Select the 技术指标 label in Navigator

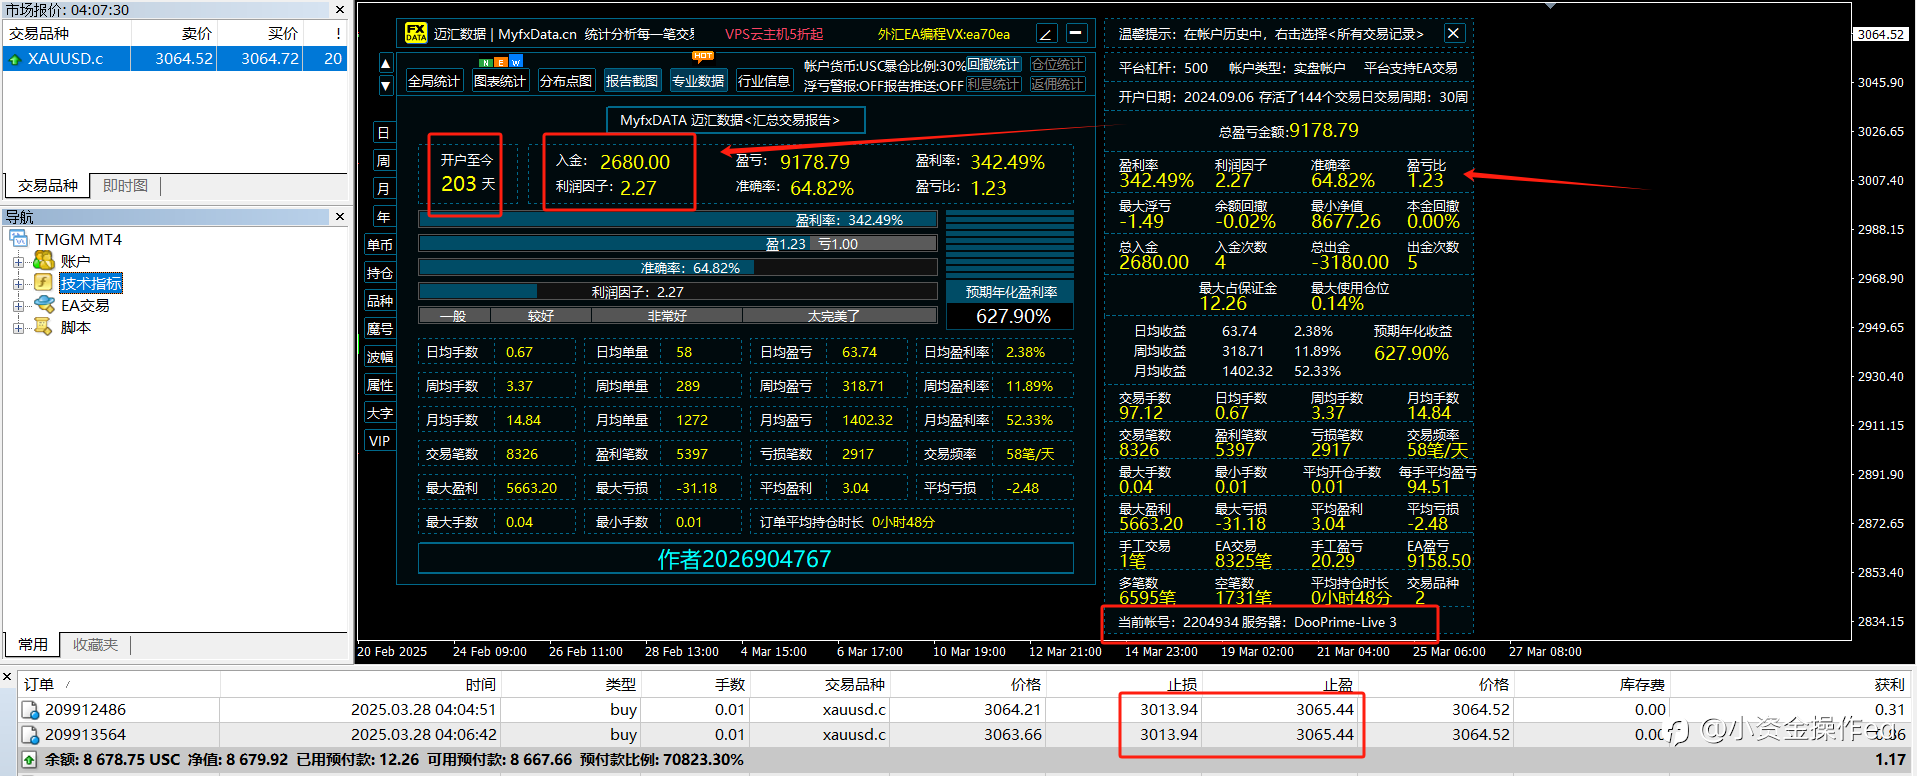coord(91,284)
